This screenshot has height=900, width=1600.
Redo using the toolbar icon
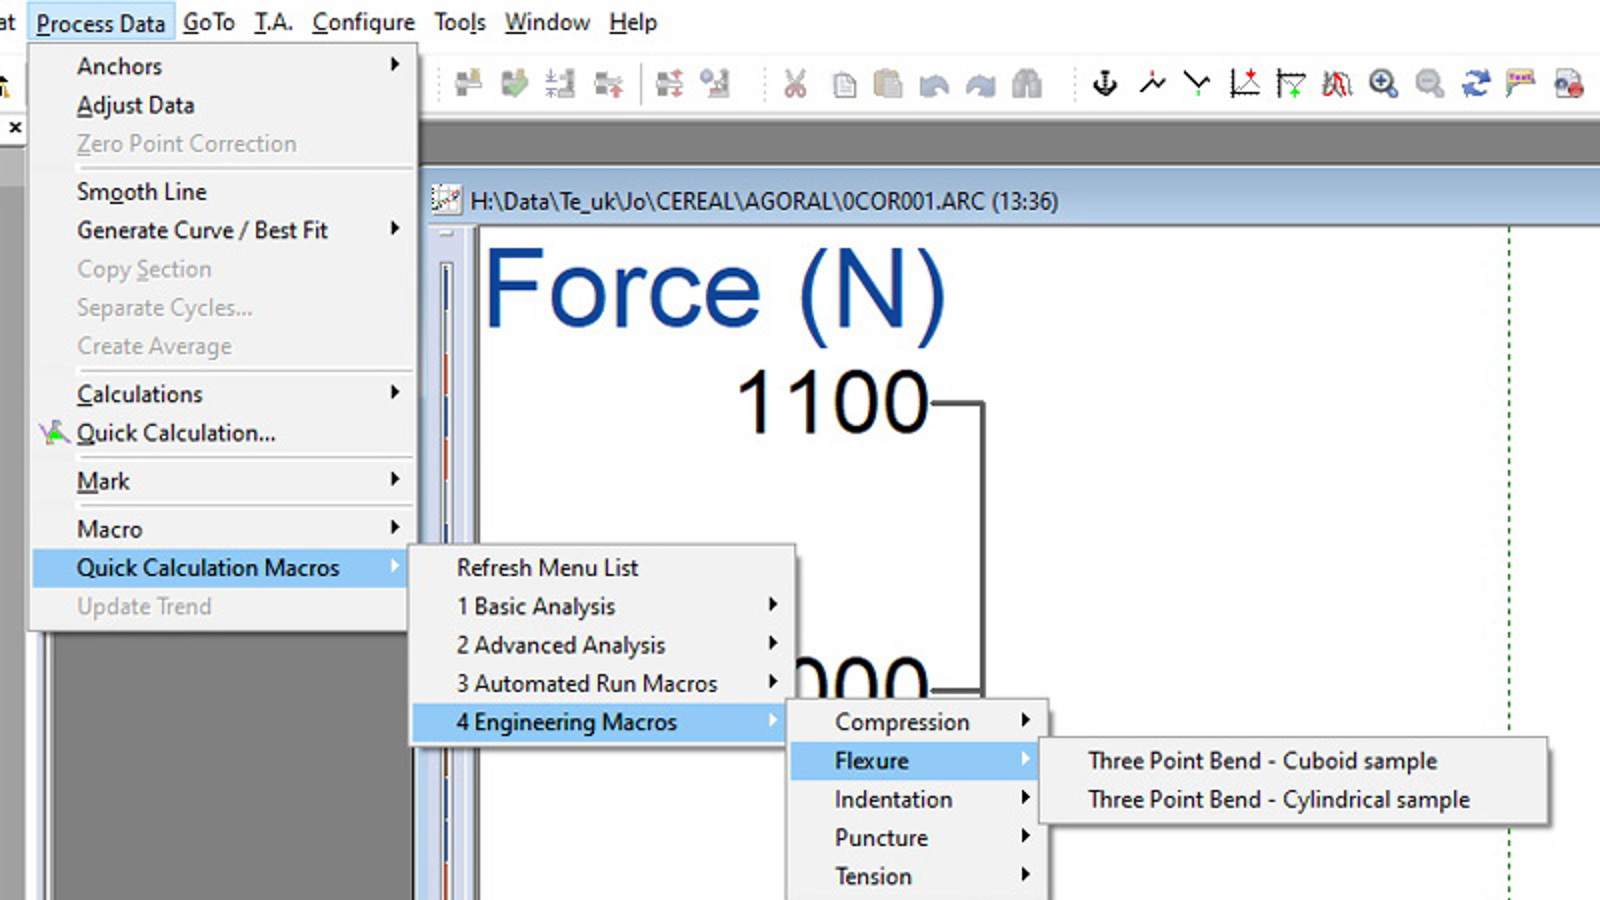pos(979,84)
